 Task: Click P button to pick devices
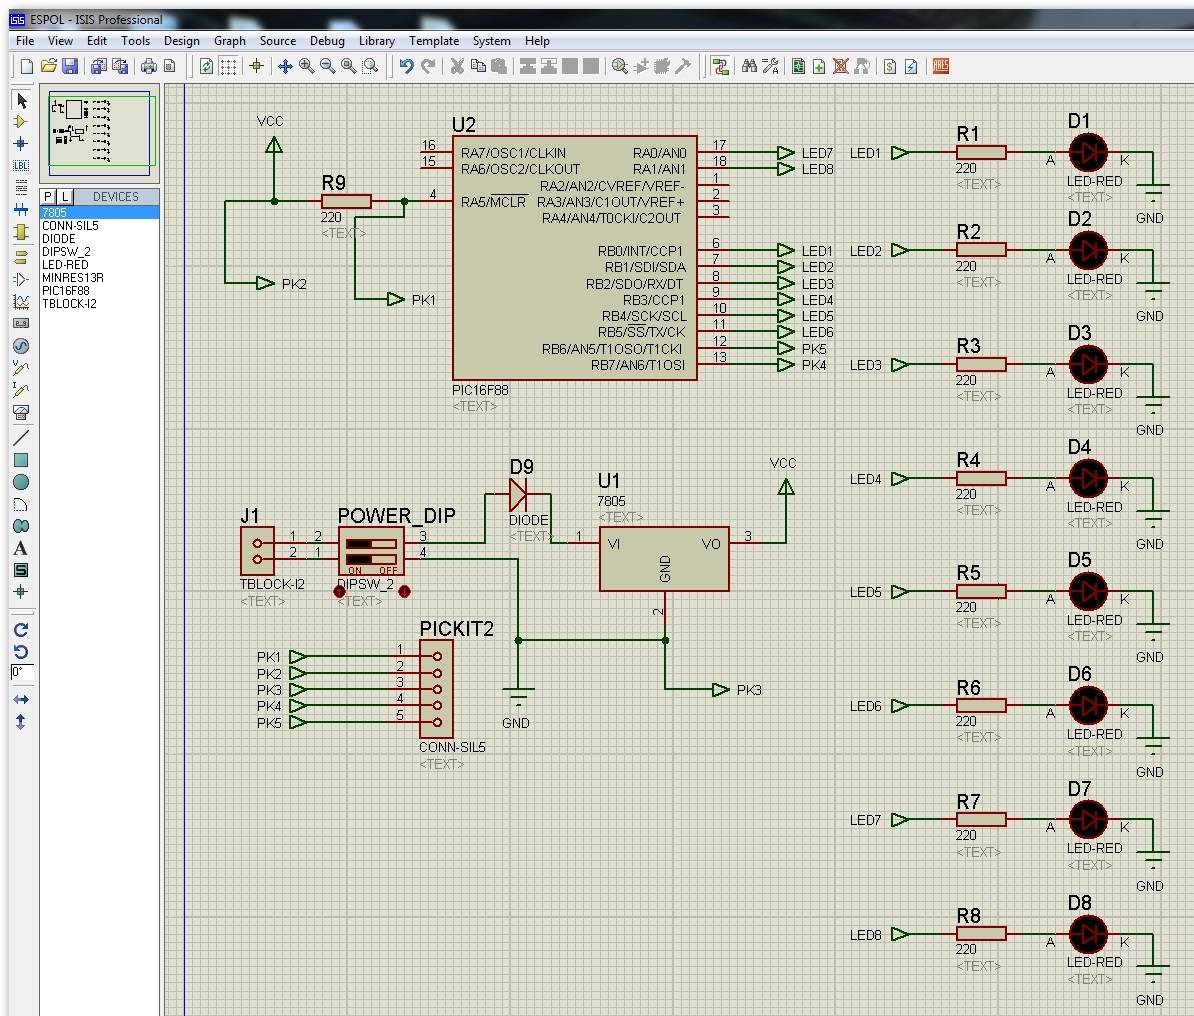(48, 196)
